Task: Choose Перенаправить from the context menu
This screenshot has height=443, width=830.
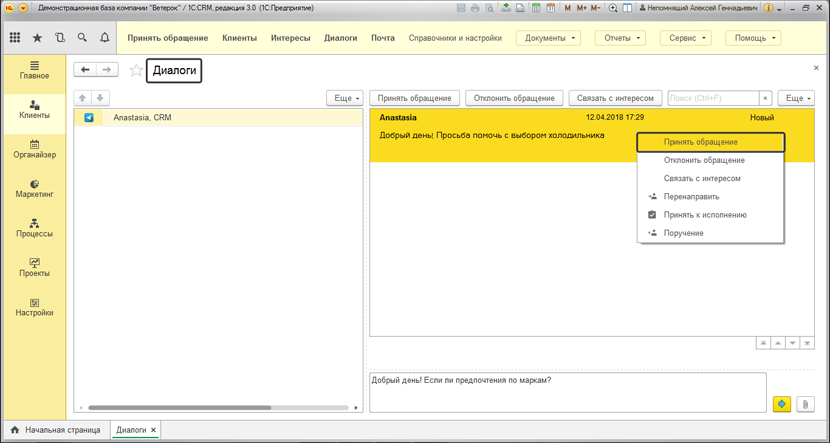Action: 691,197
